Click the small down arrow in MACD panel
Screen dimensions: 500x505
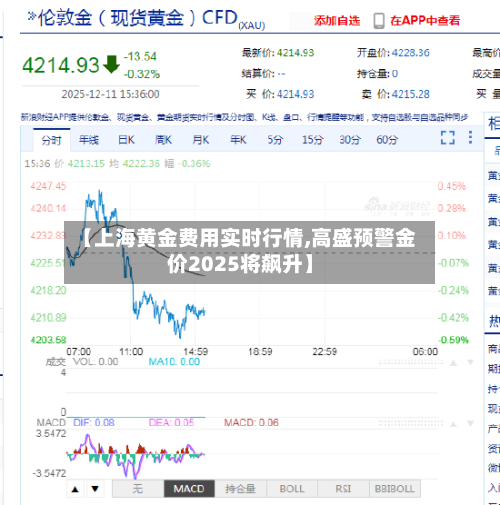point(470,424)
